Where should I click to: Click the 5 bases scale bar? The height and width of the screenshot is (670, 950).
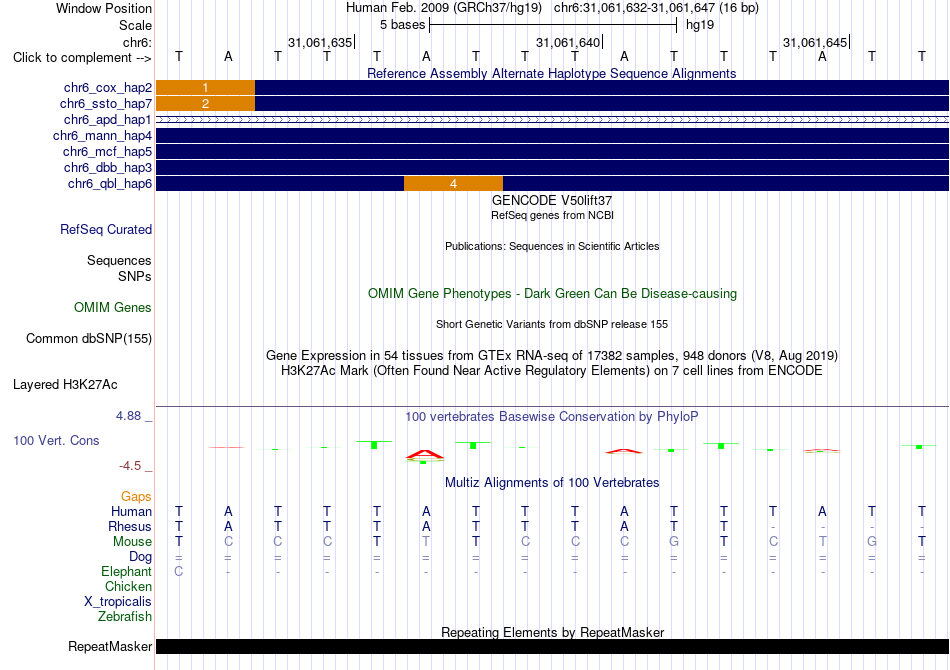(553, 25)
